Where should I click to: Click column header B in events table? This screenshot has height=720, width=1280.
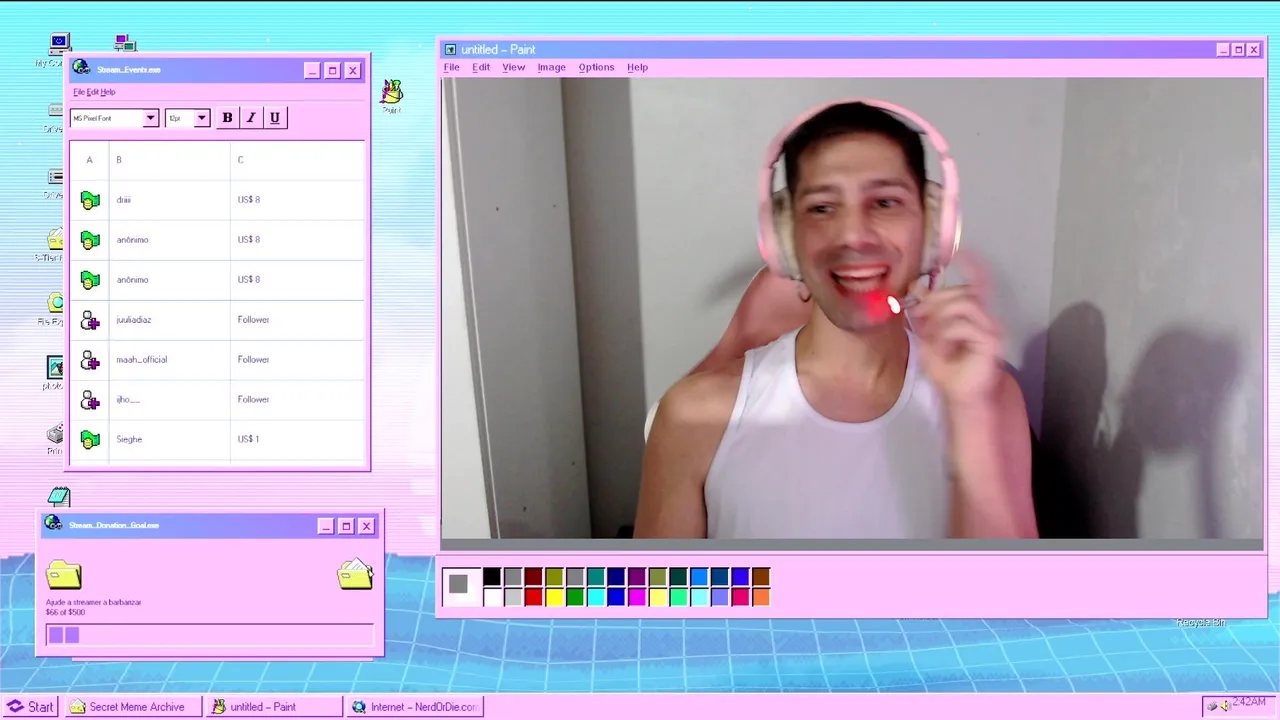[x=170, y=160]
